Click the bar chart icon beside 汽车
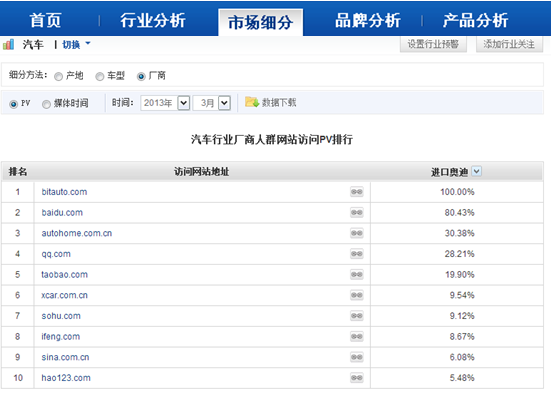This screenshot has width=552, height=395. point(8,44)
